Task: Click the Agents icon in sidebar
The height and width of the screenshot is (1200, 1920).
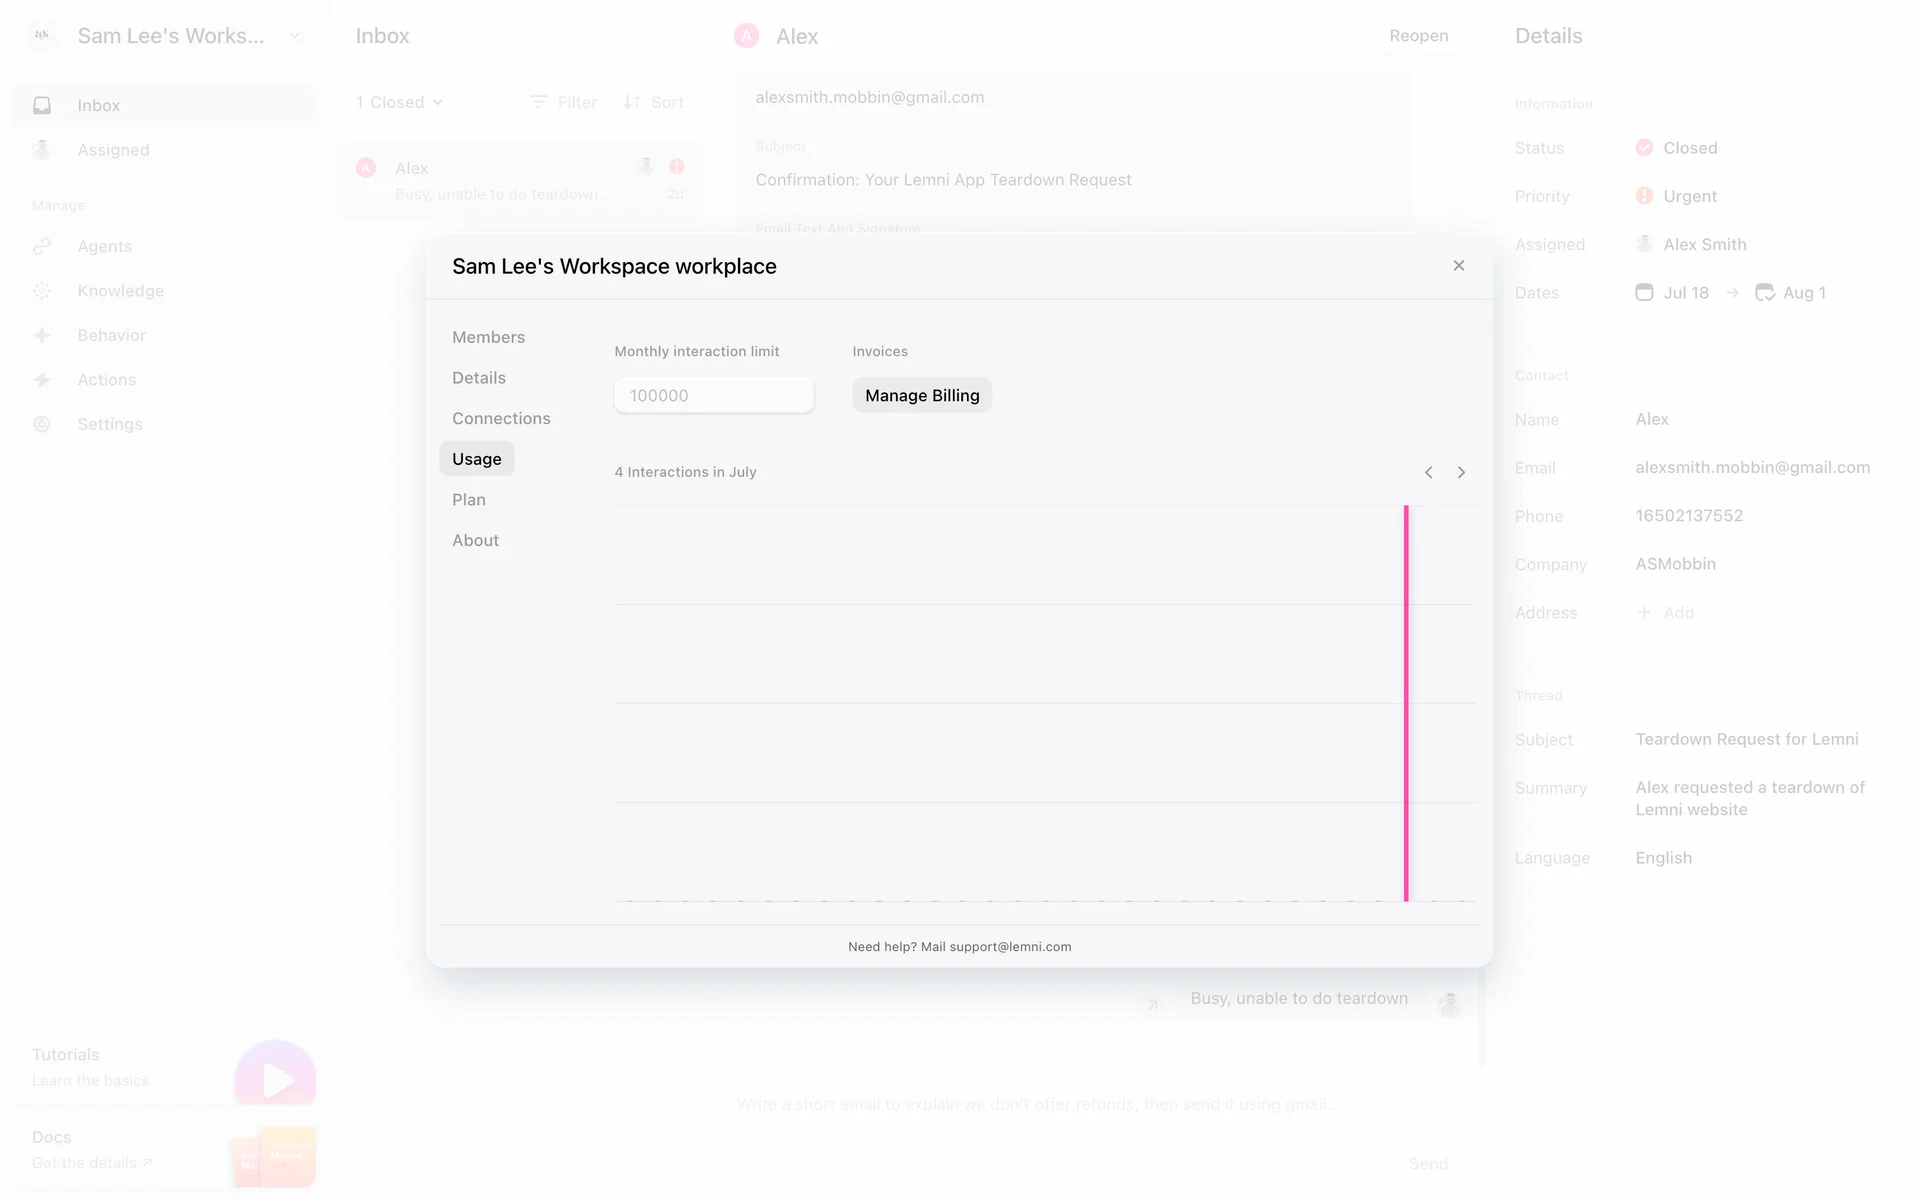Action: coord(42,247)
